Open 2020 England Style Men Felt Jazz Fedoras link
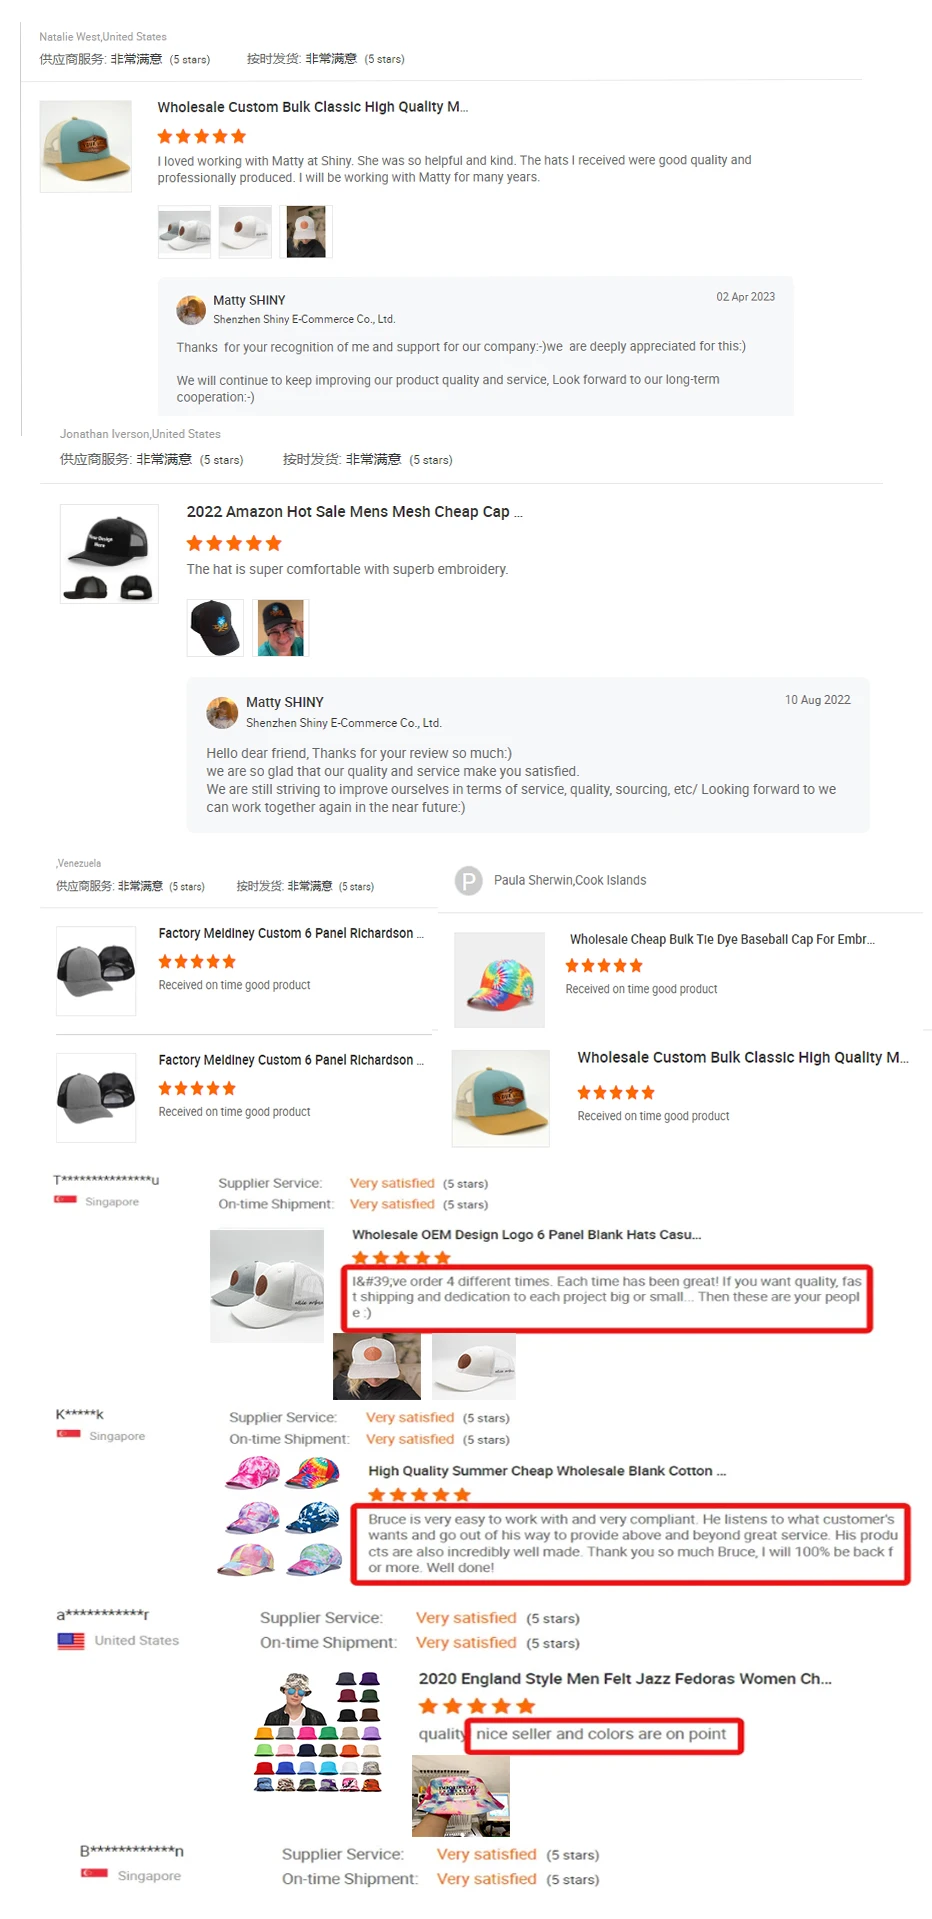932x1919 pixels. pyautogui.click(x=625, y=1679)
